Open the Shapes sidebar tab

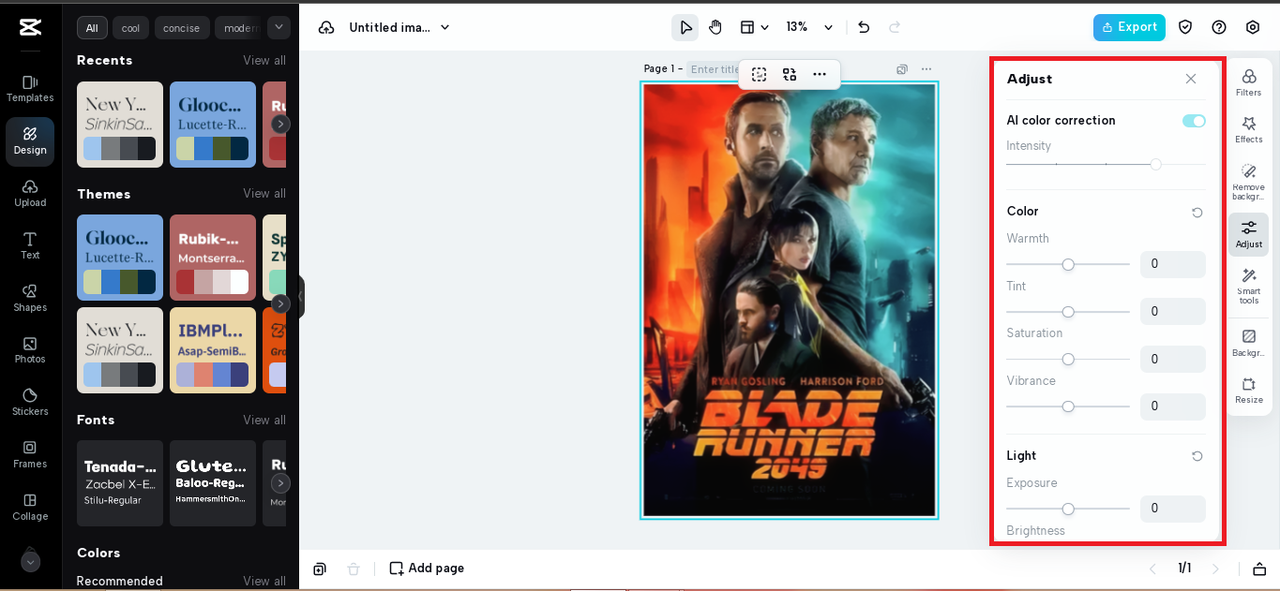coord(30,298)
